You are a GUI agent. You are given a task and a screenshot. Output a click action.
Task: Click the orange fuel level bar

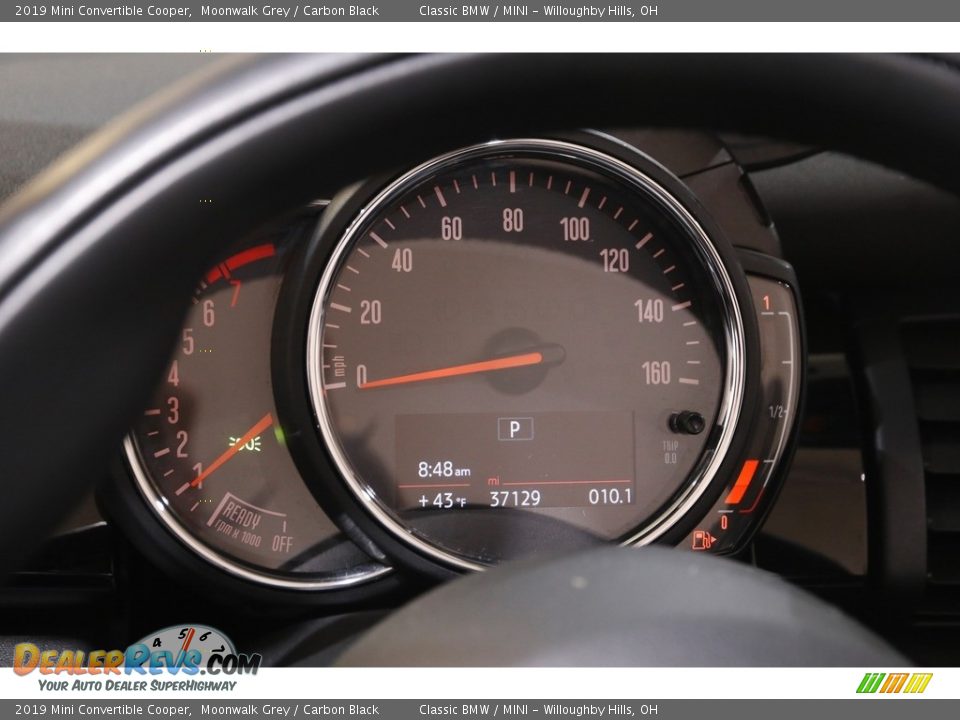click(742, 482)
